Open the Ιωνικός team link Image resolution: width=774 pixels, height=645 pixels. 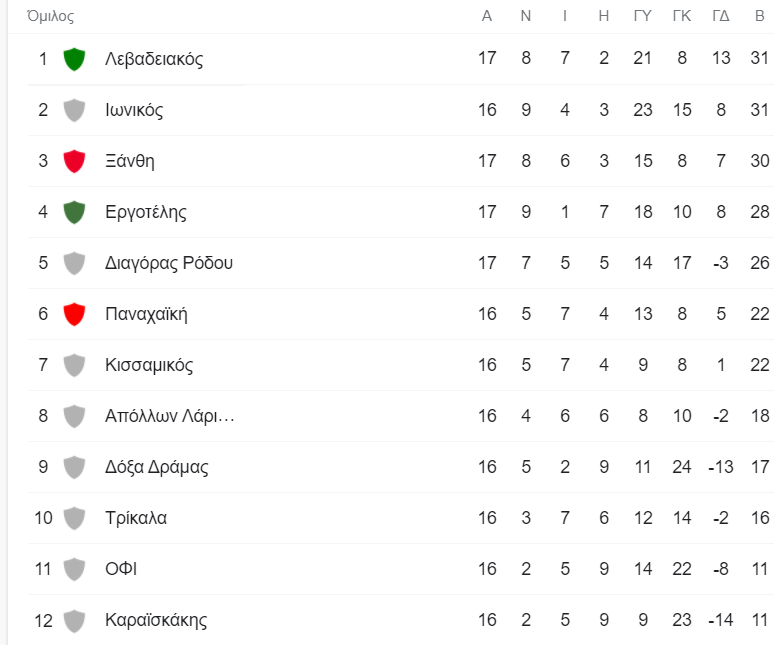pos(134,110)
